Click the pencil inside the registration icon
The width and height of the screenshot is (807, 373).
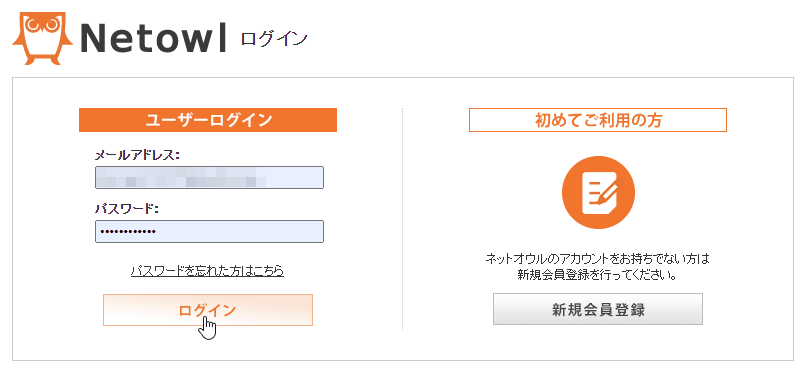[610, 191]
